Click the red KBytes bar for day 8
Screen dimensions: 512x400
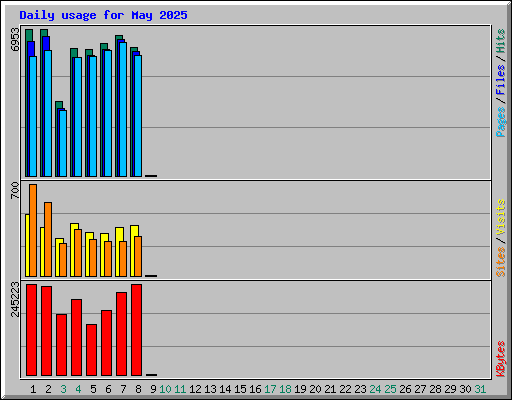click(x=136, y=330)
